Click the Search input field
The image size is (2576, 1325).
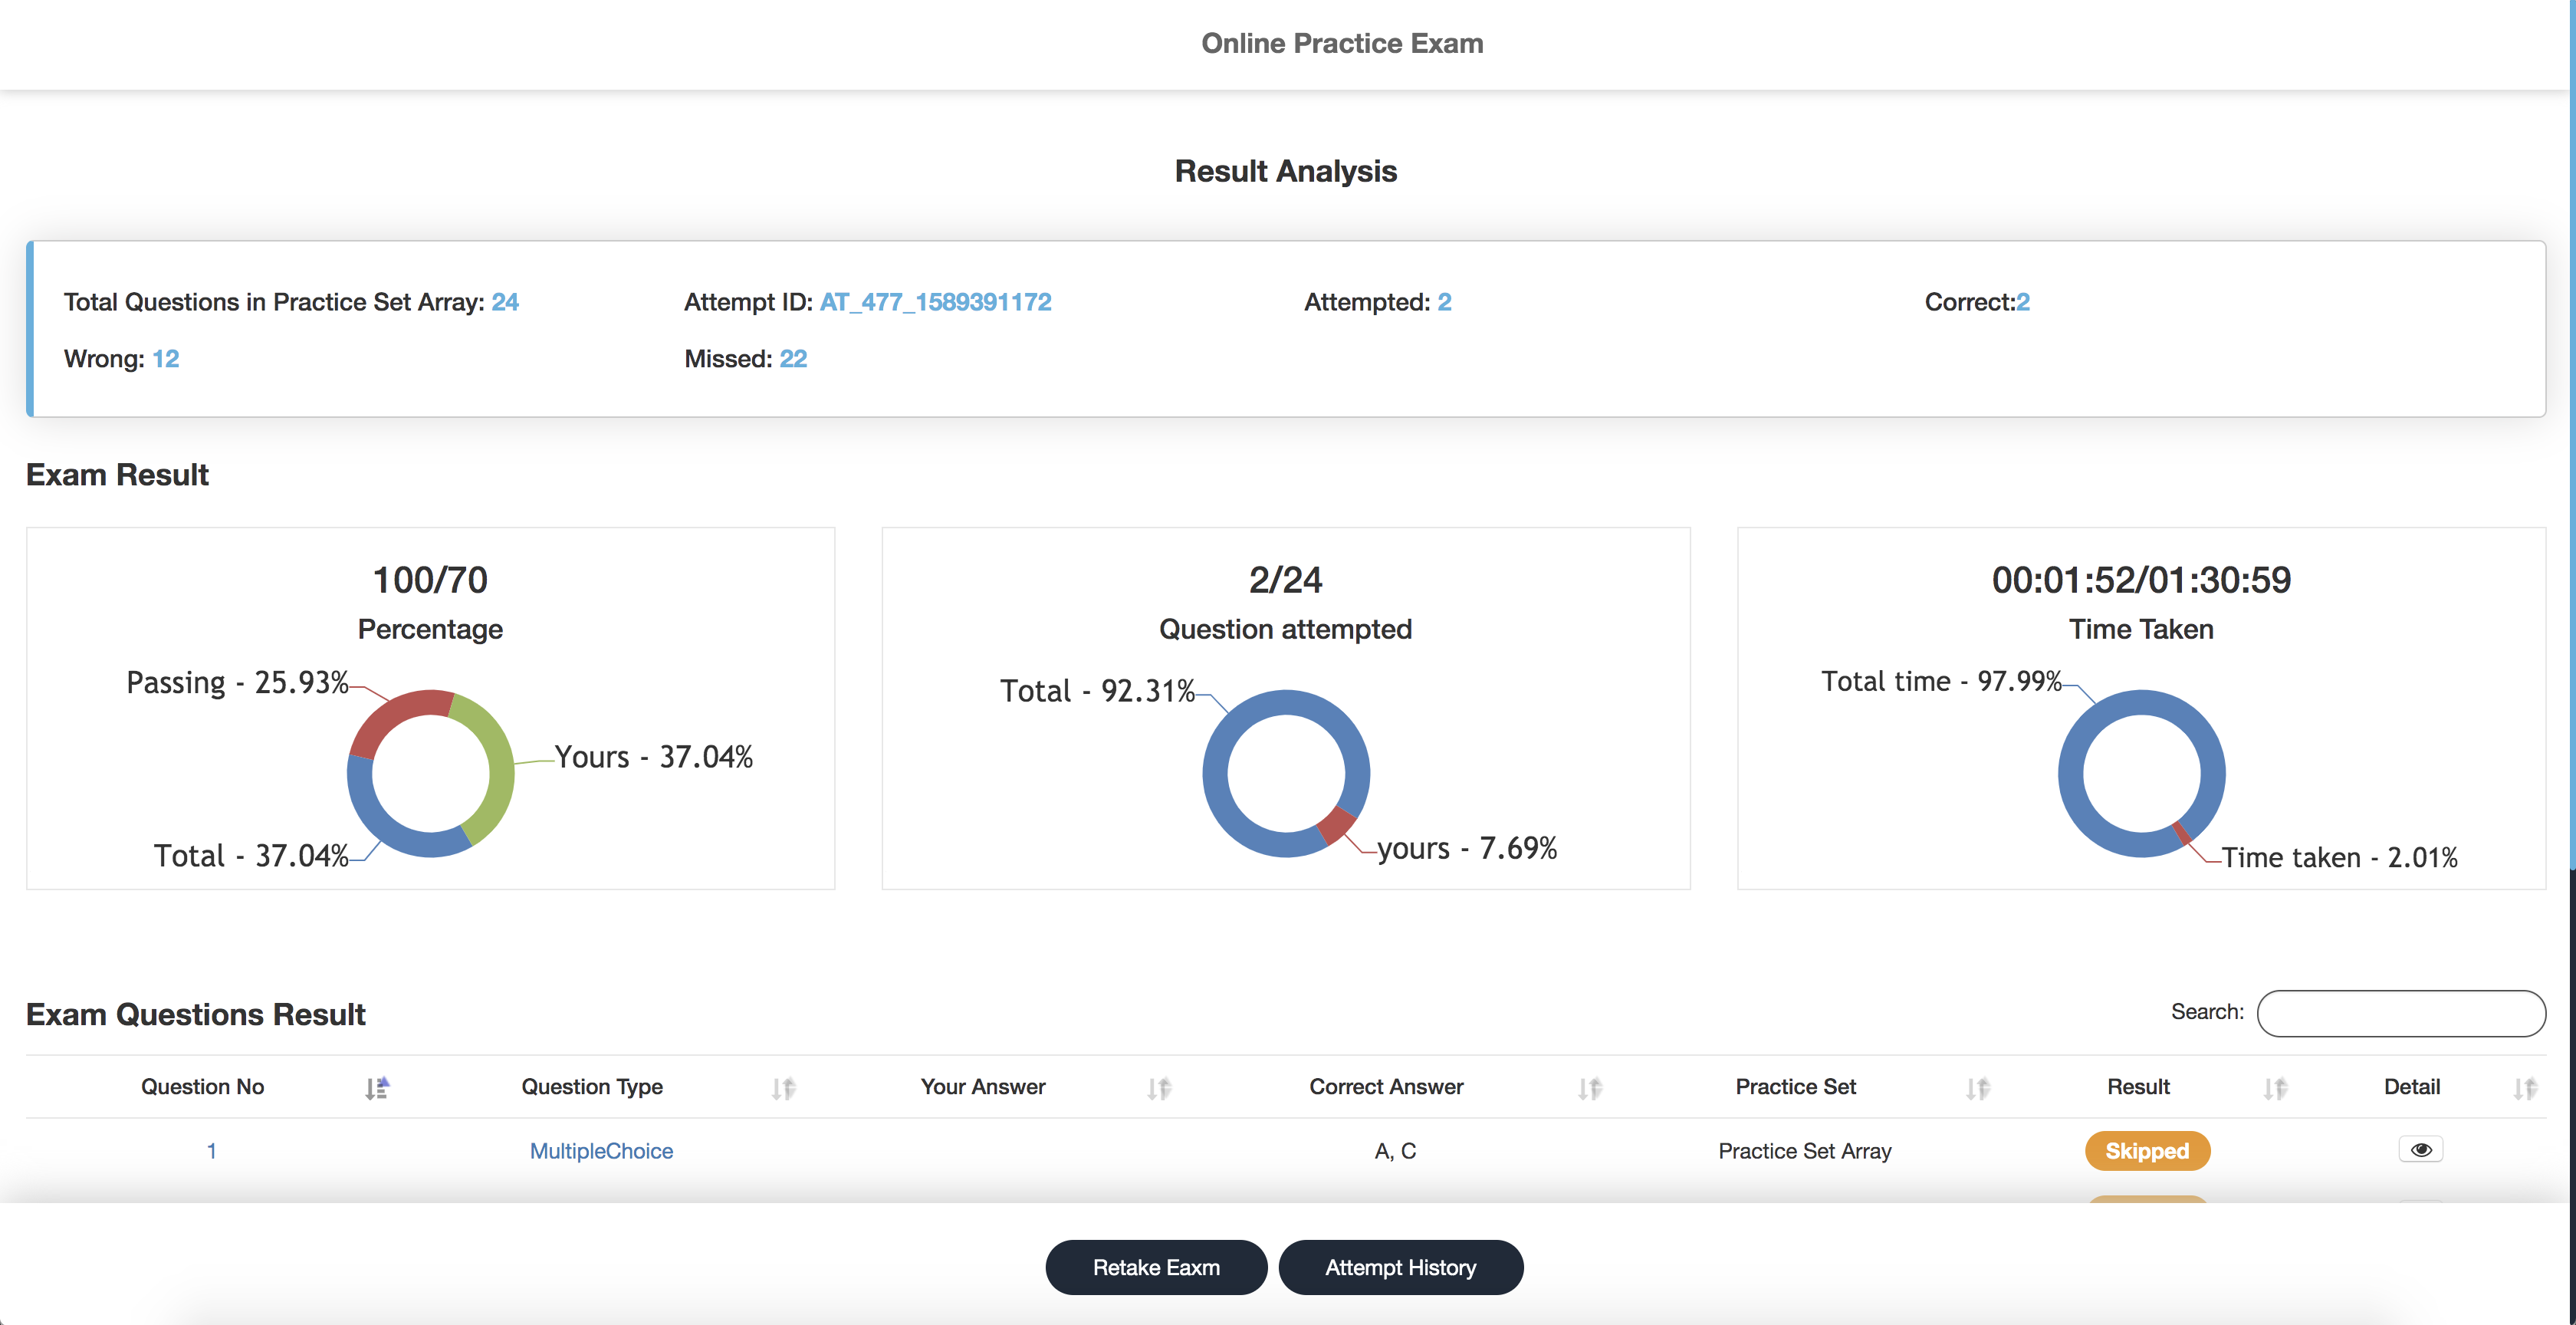pyautogui.click(x=2400, y=1013)
